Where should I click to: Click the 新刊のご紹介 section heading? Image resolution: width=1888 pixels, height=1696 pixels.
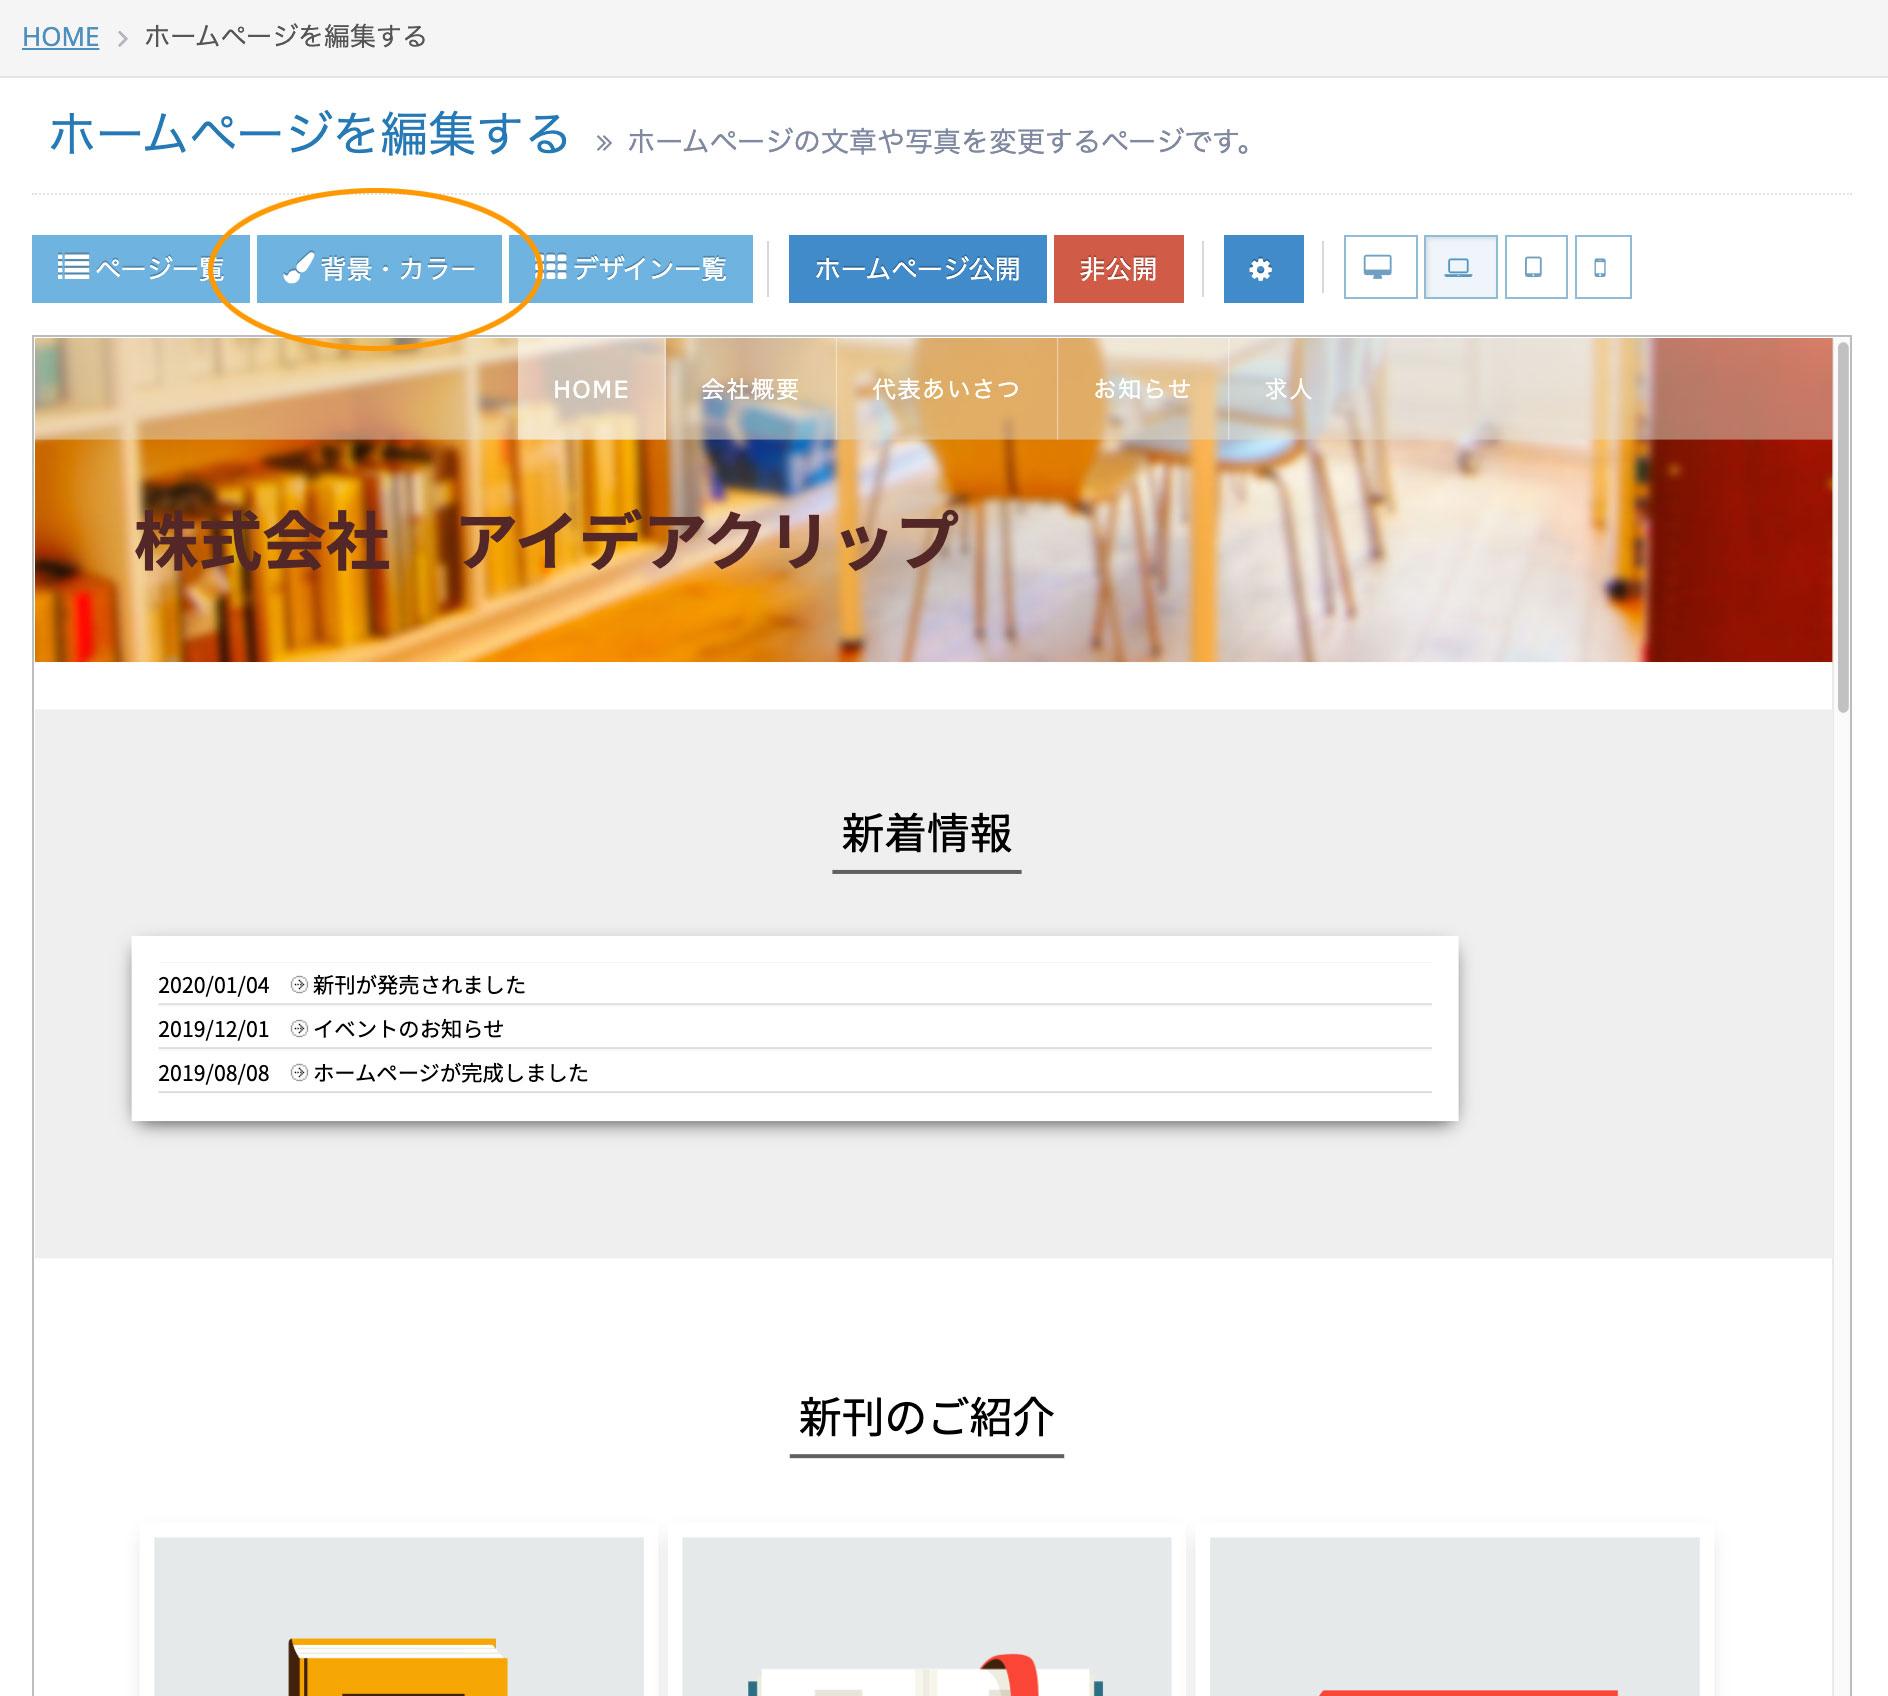coord(927,1417)
